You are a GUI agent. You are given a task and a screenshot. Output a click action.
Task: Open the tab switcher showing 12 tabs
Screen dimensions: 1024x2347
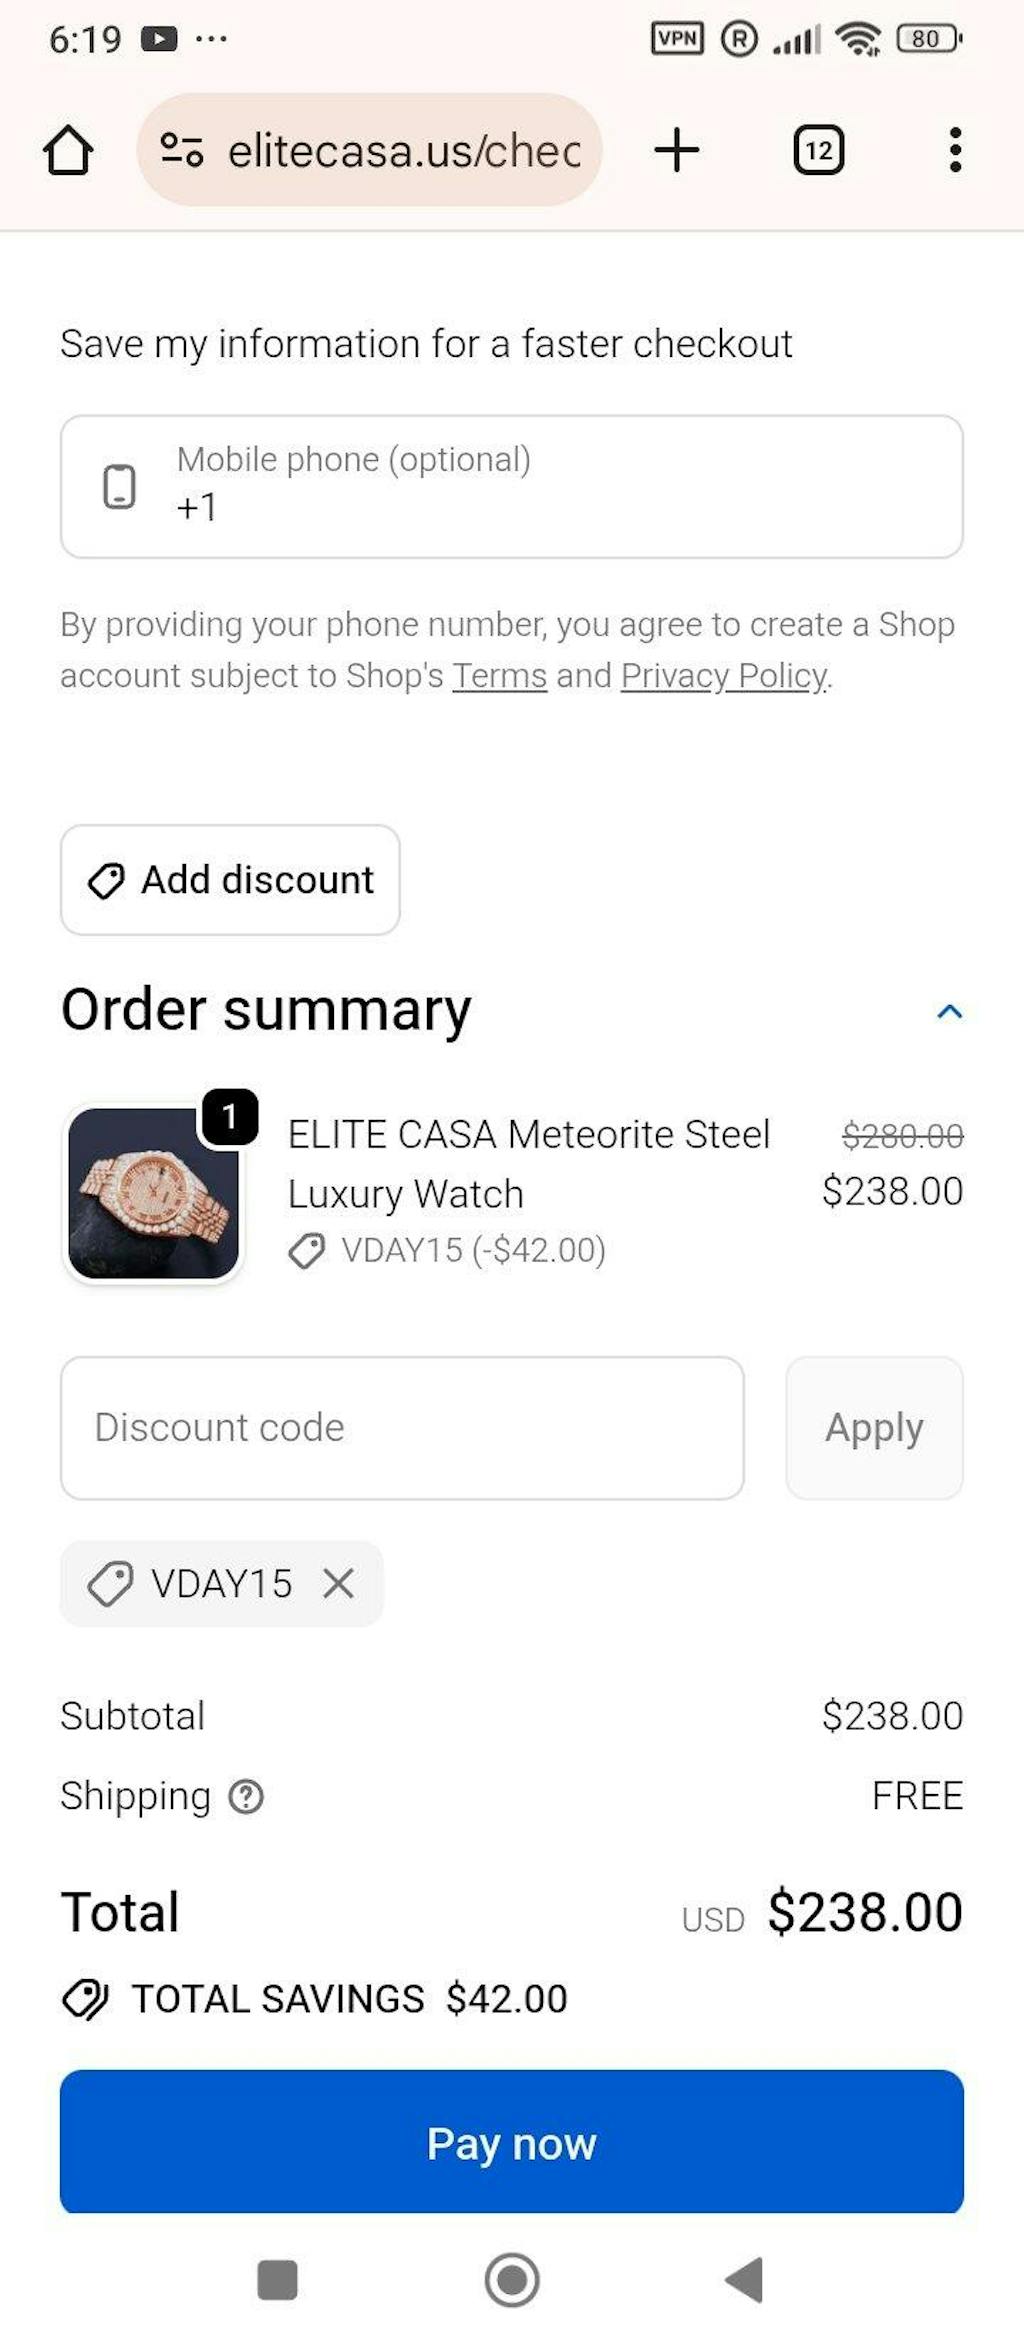(818, 151)
